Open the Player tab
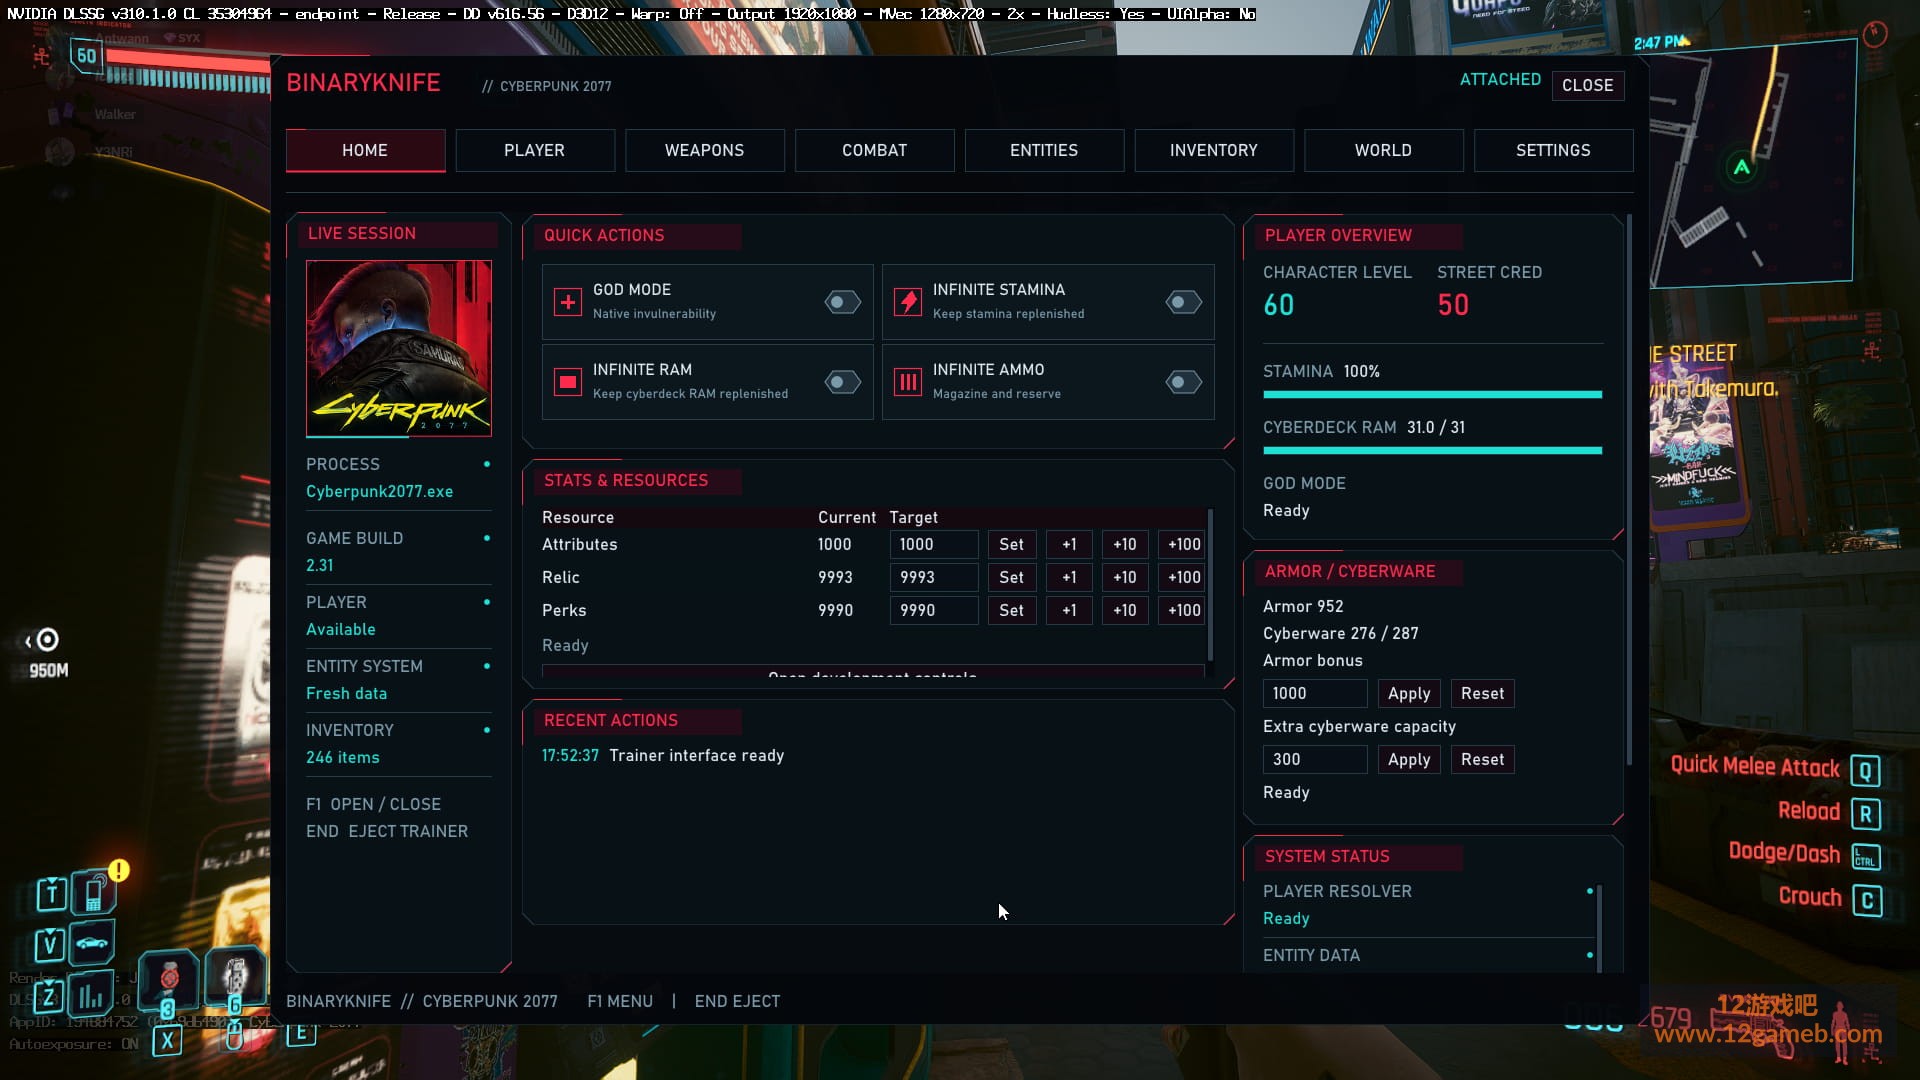 point(535,150)
